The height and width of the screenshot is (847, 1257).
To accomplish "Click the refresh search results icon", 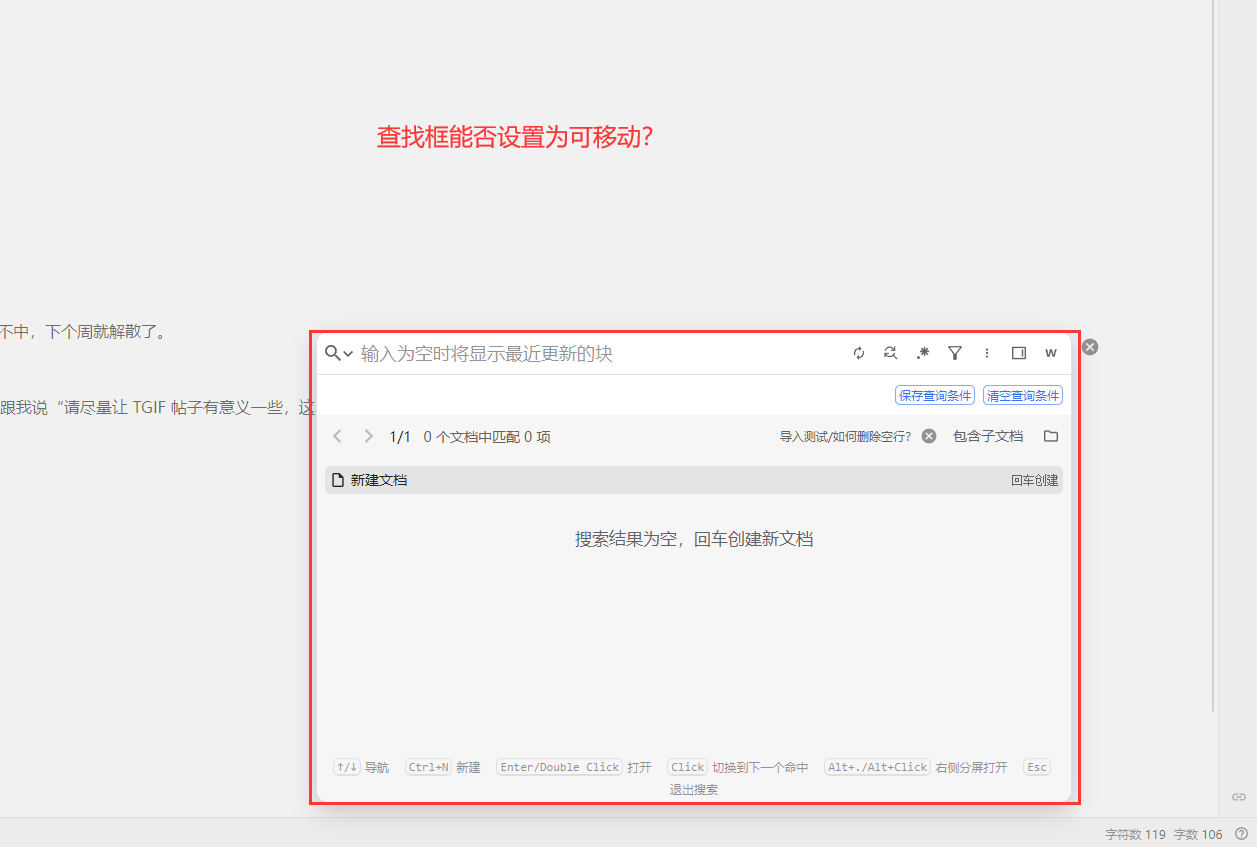I will coord(858,353).
